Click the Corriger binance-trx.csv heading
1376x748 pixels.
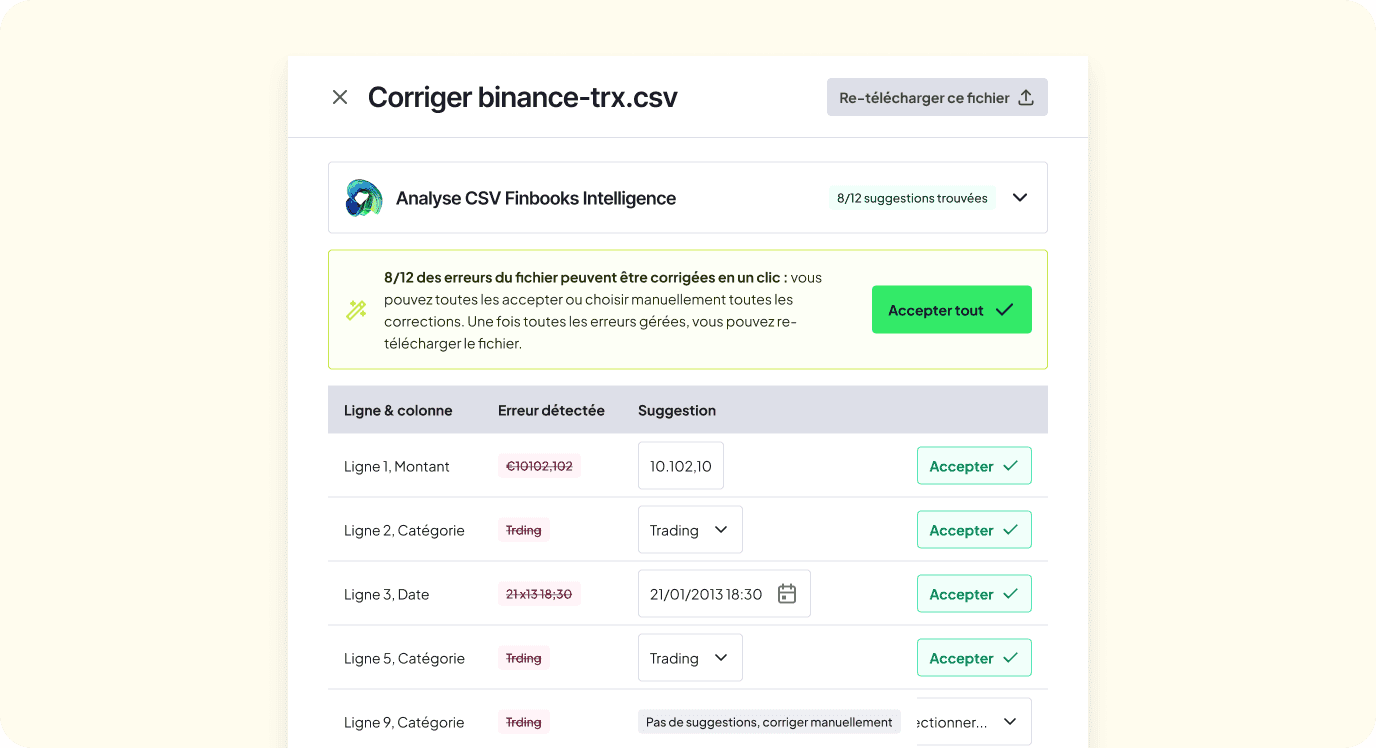point(523,97)
